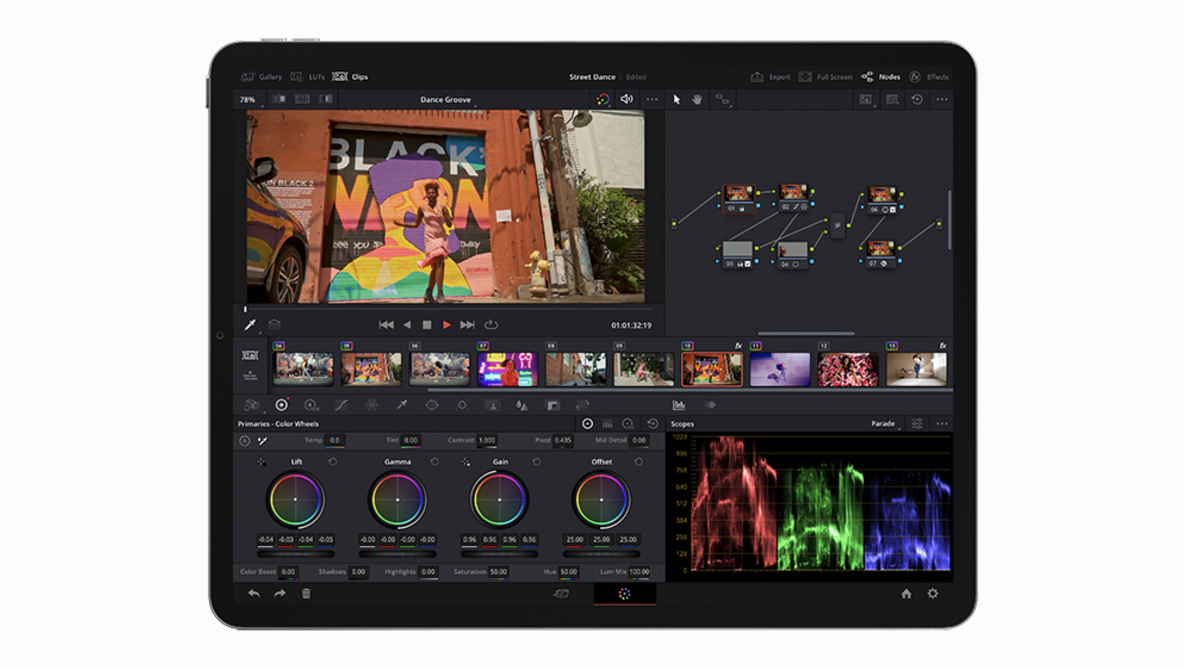Image resolution: width=1185 pixels, height=670 pixels.
Task: Reset the Offset wheel
Action: [639, 462]
